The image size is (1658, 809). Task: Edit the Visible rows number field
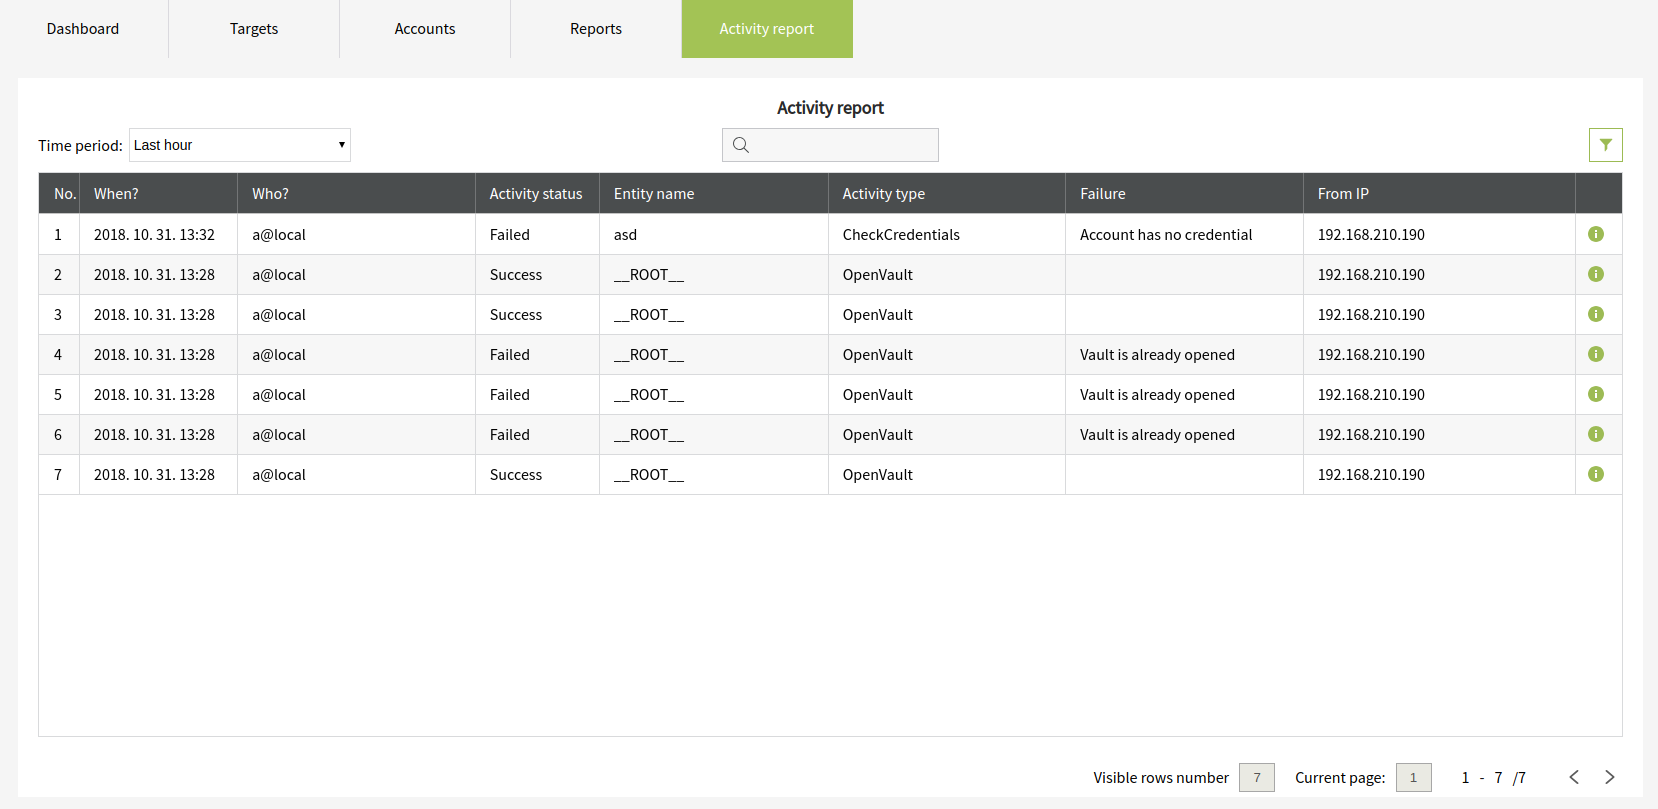click(x=1257, y=777)
